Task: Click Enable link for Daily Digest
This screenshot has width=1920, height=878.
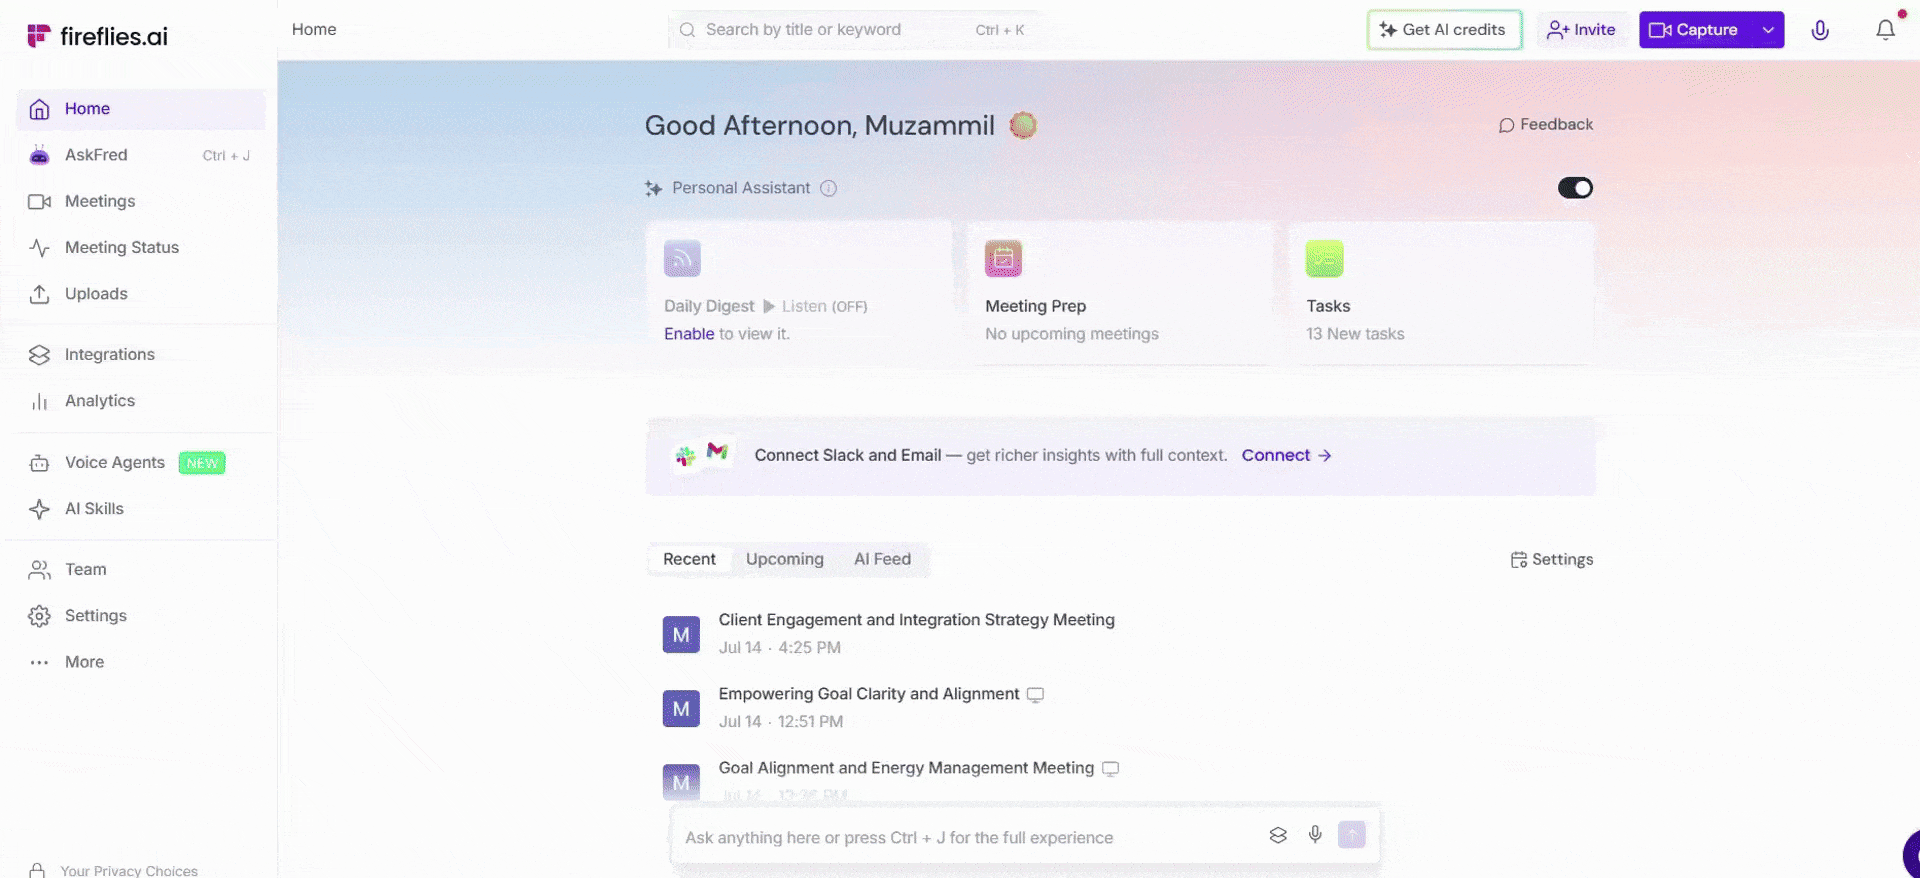Action: point(689,334)
